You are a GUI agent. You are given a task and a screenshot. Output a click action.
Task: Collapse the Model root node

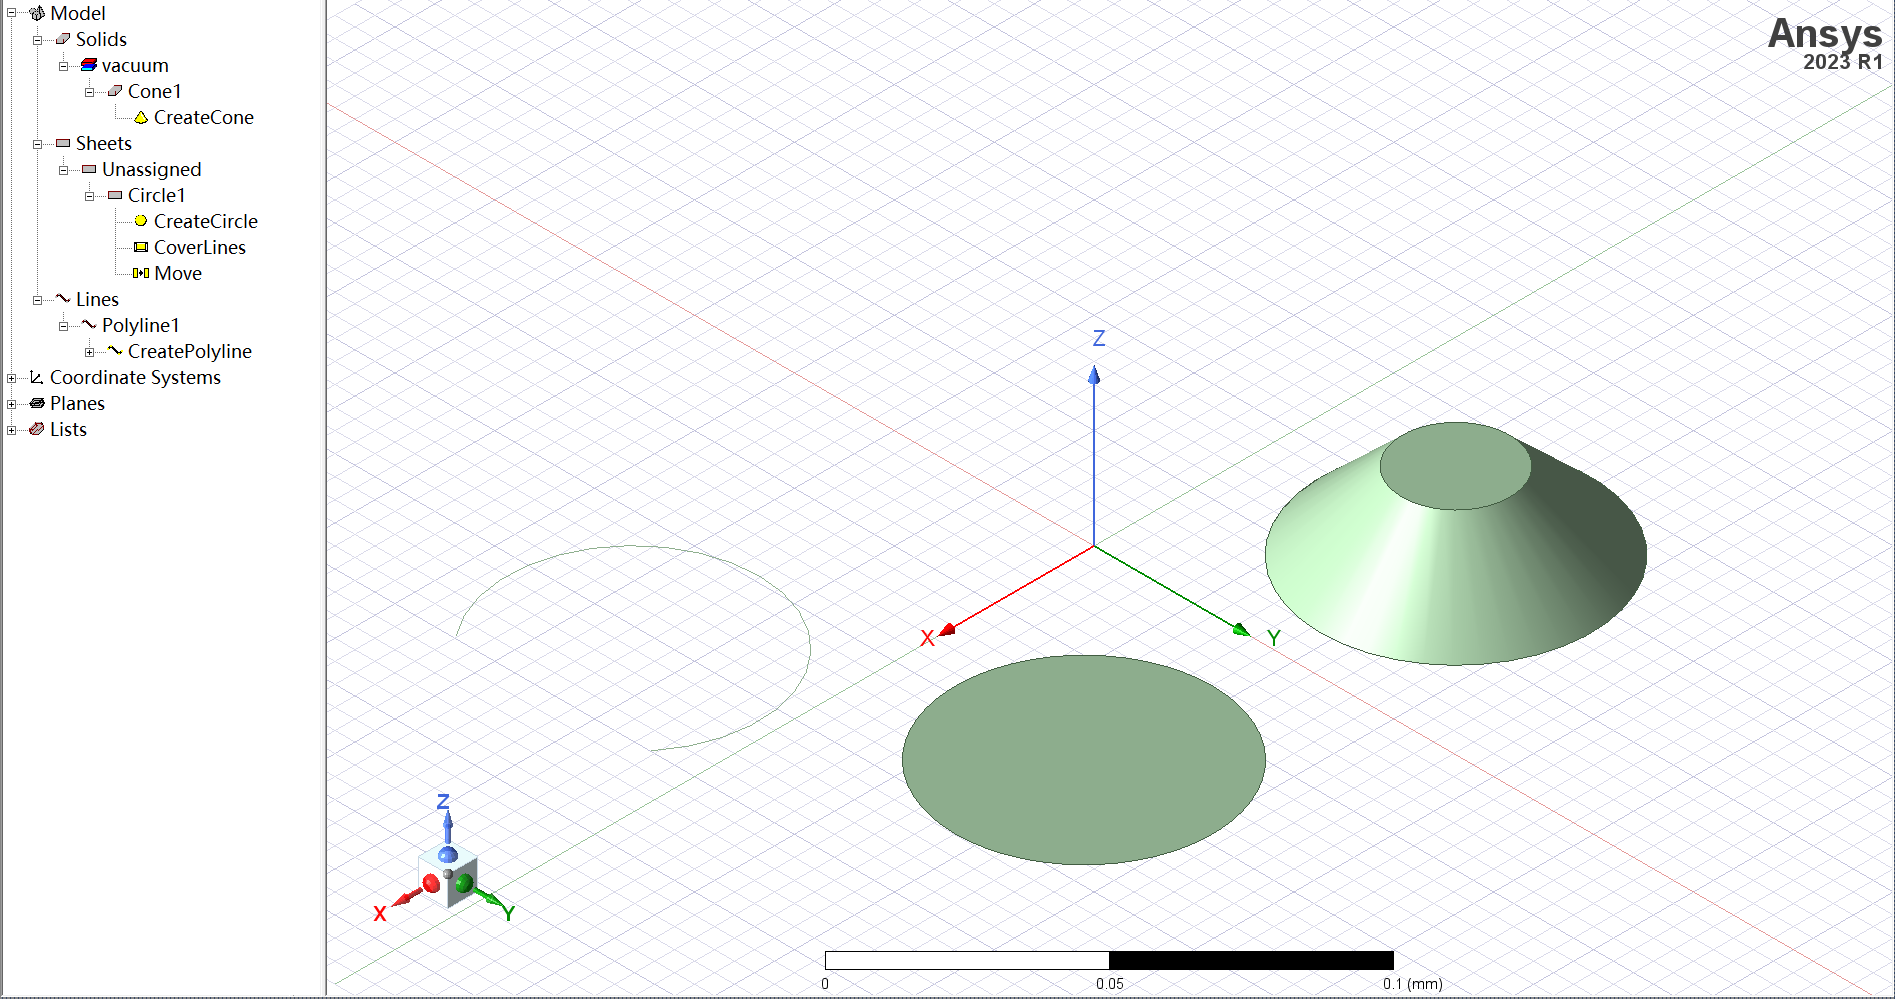[x=11, y=13]
